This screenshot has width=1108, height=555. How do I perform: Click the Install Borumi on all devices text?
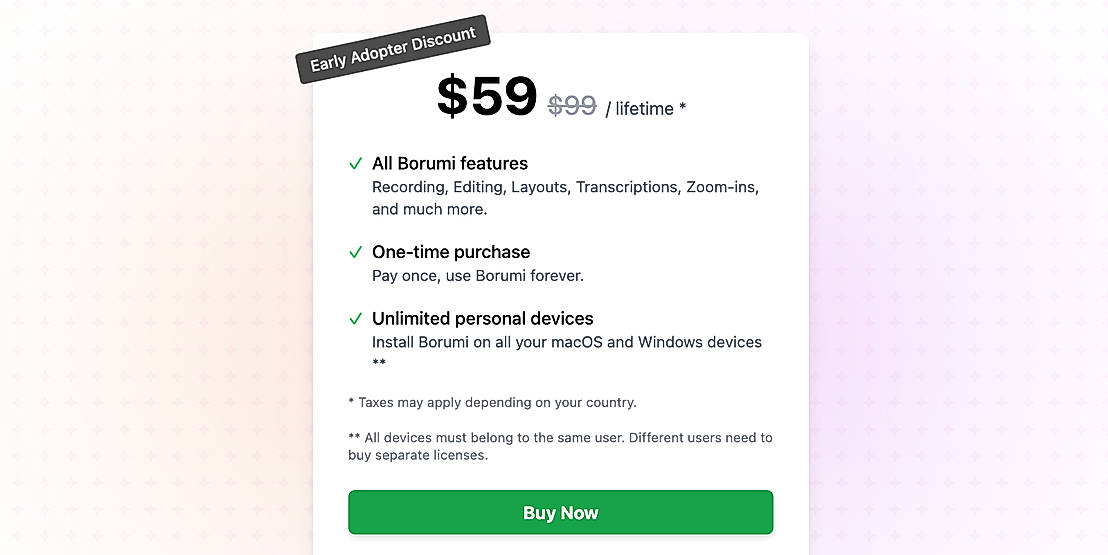tap(567, 342)
